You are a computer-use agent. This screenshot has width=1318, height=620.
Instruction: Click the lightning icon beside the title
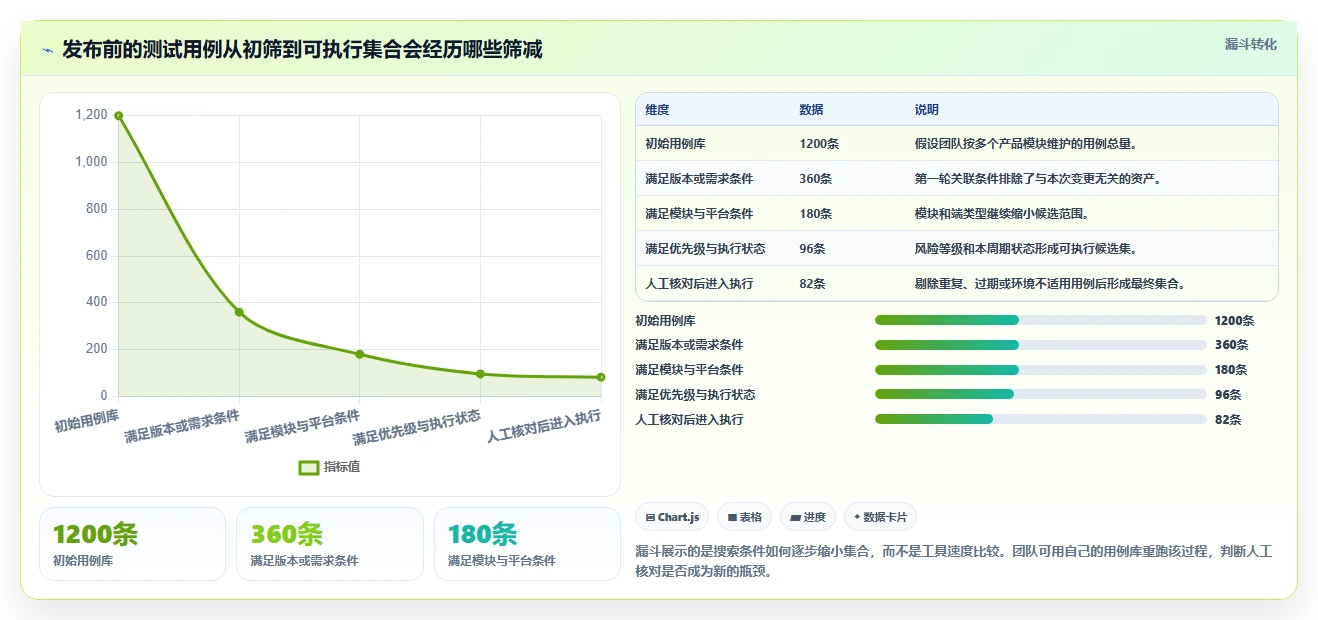point(47,50)
